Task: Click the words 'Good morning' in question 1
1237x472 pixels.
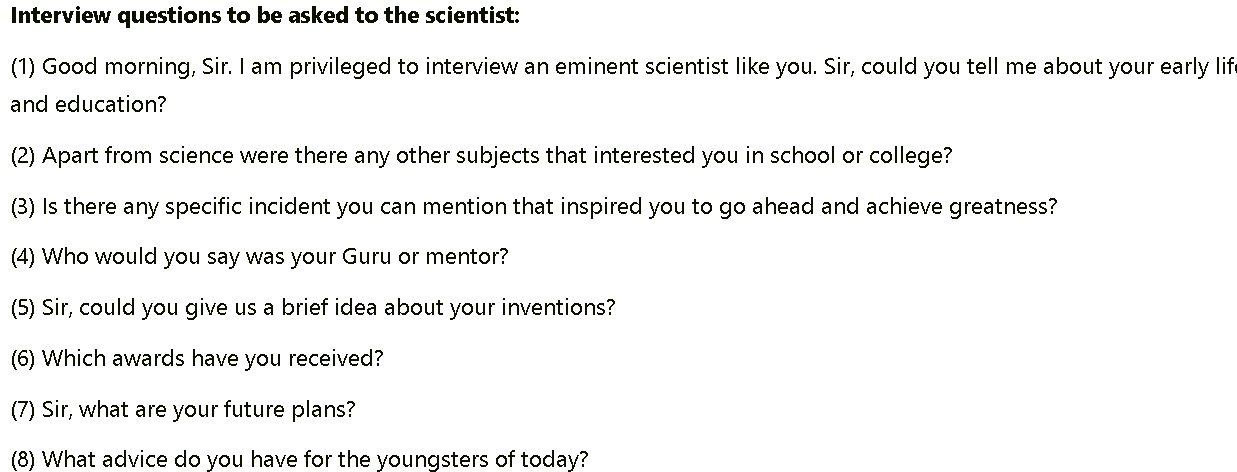Action: point(111,67)
